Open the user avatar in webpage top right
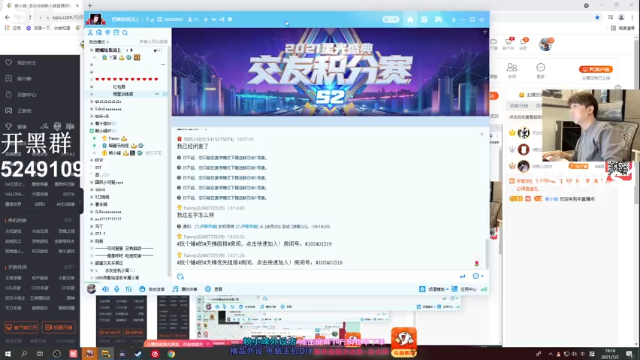 point(545,44)
